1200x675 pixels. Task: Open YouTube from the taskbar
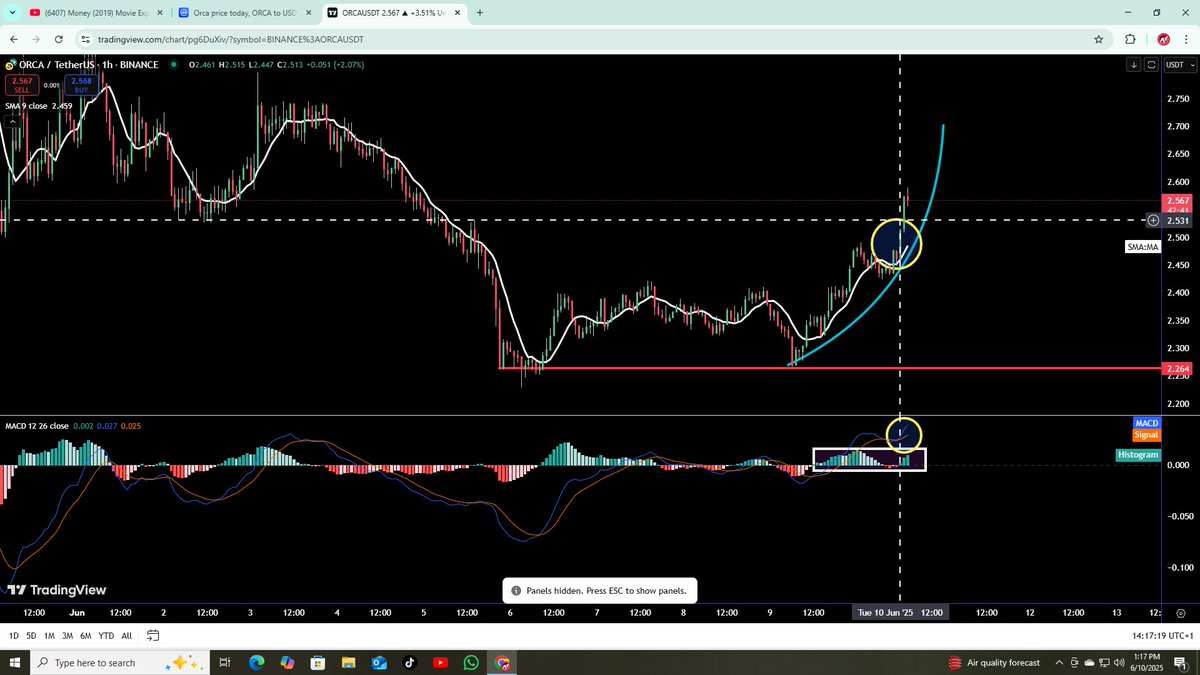tap(441, 662)
